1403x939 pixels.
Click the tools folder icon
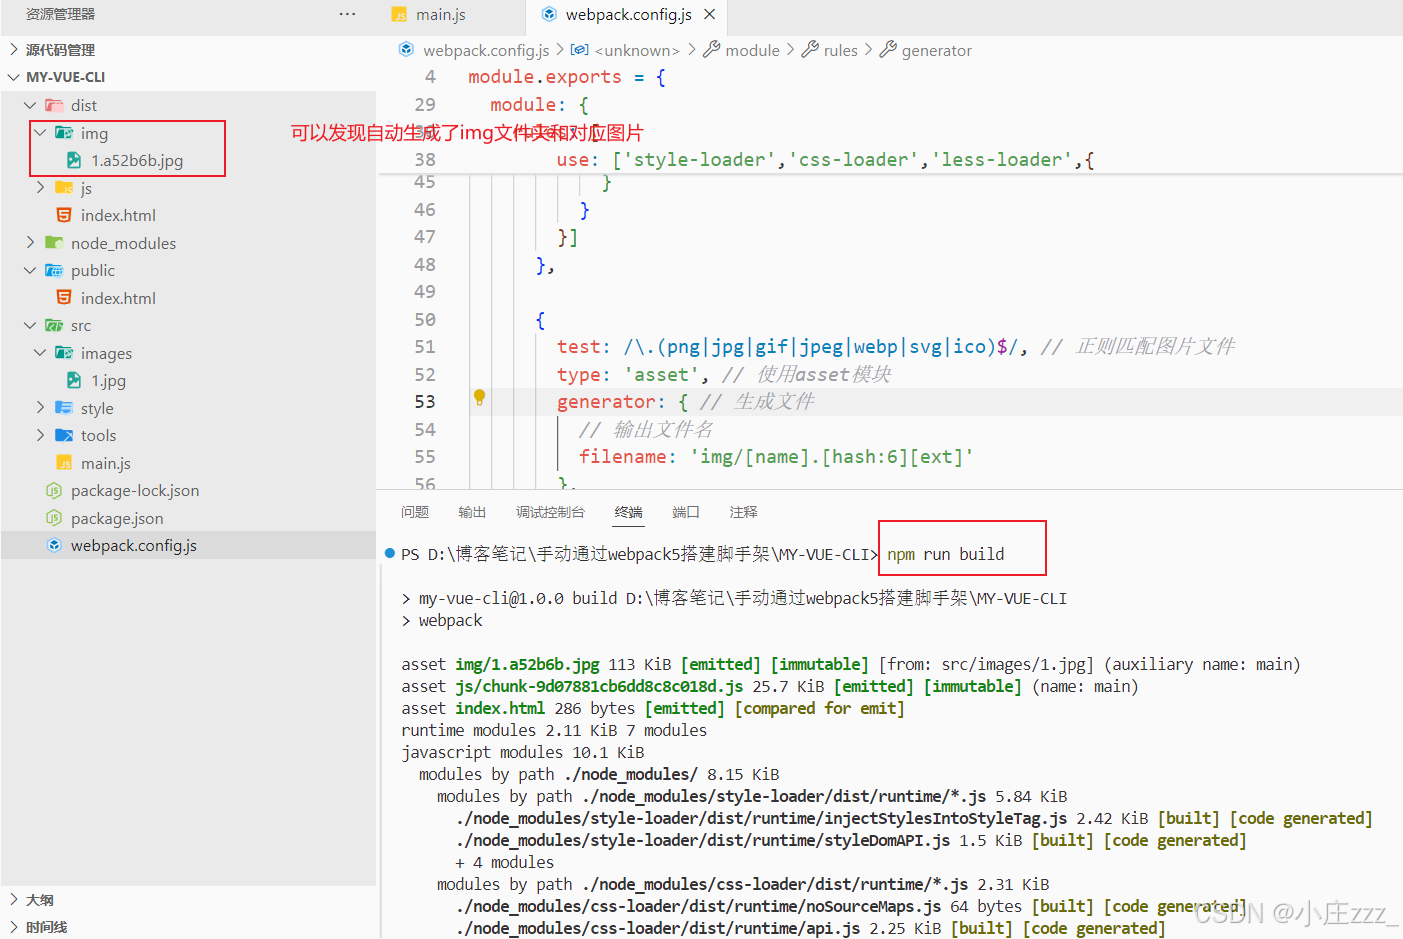point(64,435)
